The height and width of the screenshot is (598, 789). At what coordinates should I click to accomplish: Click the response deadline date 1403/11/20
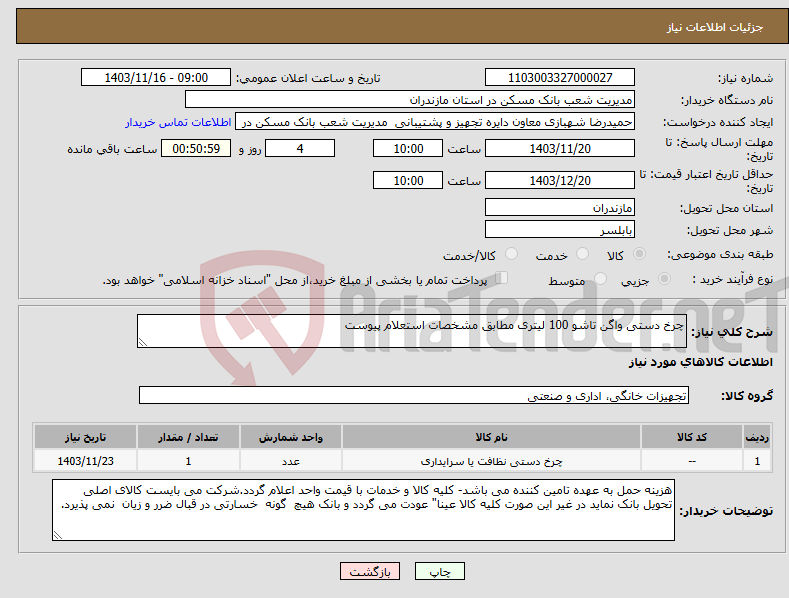[560, 148]
